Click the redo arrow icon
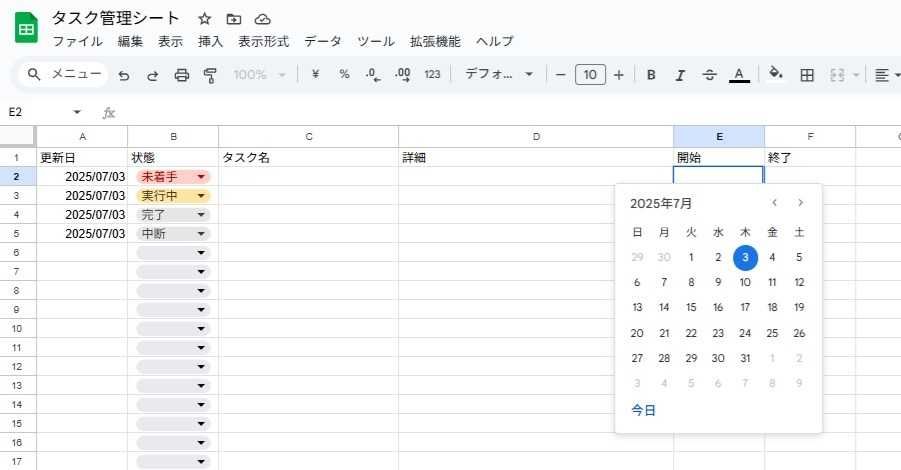 pos(152,75)
